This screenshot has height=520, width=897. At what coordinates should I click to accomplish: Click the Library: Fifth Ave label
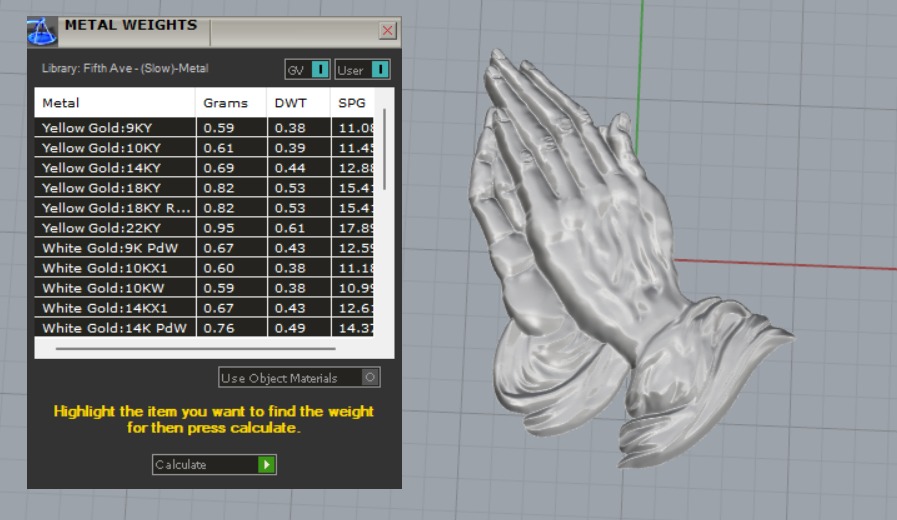click(125, 68)
